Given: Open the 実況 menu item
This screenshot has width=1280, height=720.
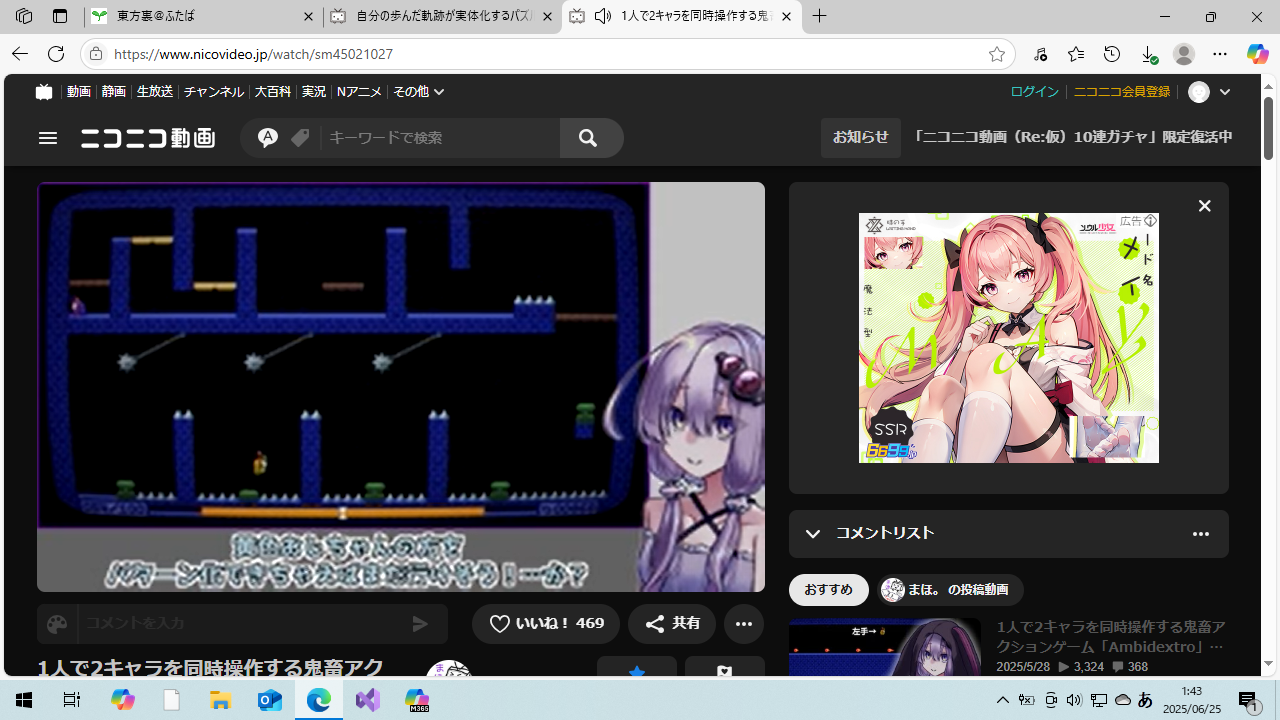Looking at the screenshot, I should [x=314, y=92].
